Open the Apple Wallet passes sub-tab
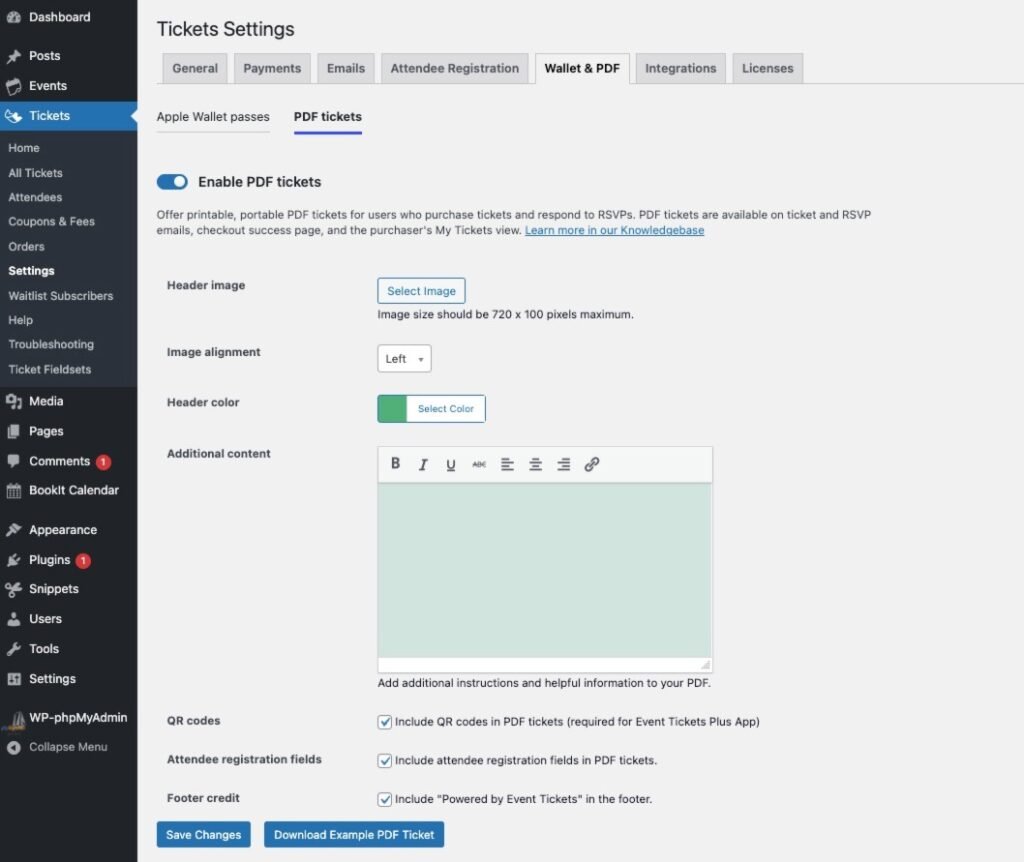Viewport: 1024px width, 862px height. pyautogui.click(x=213, y=117)
